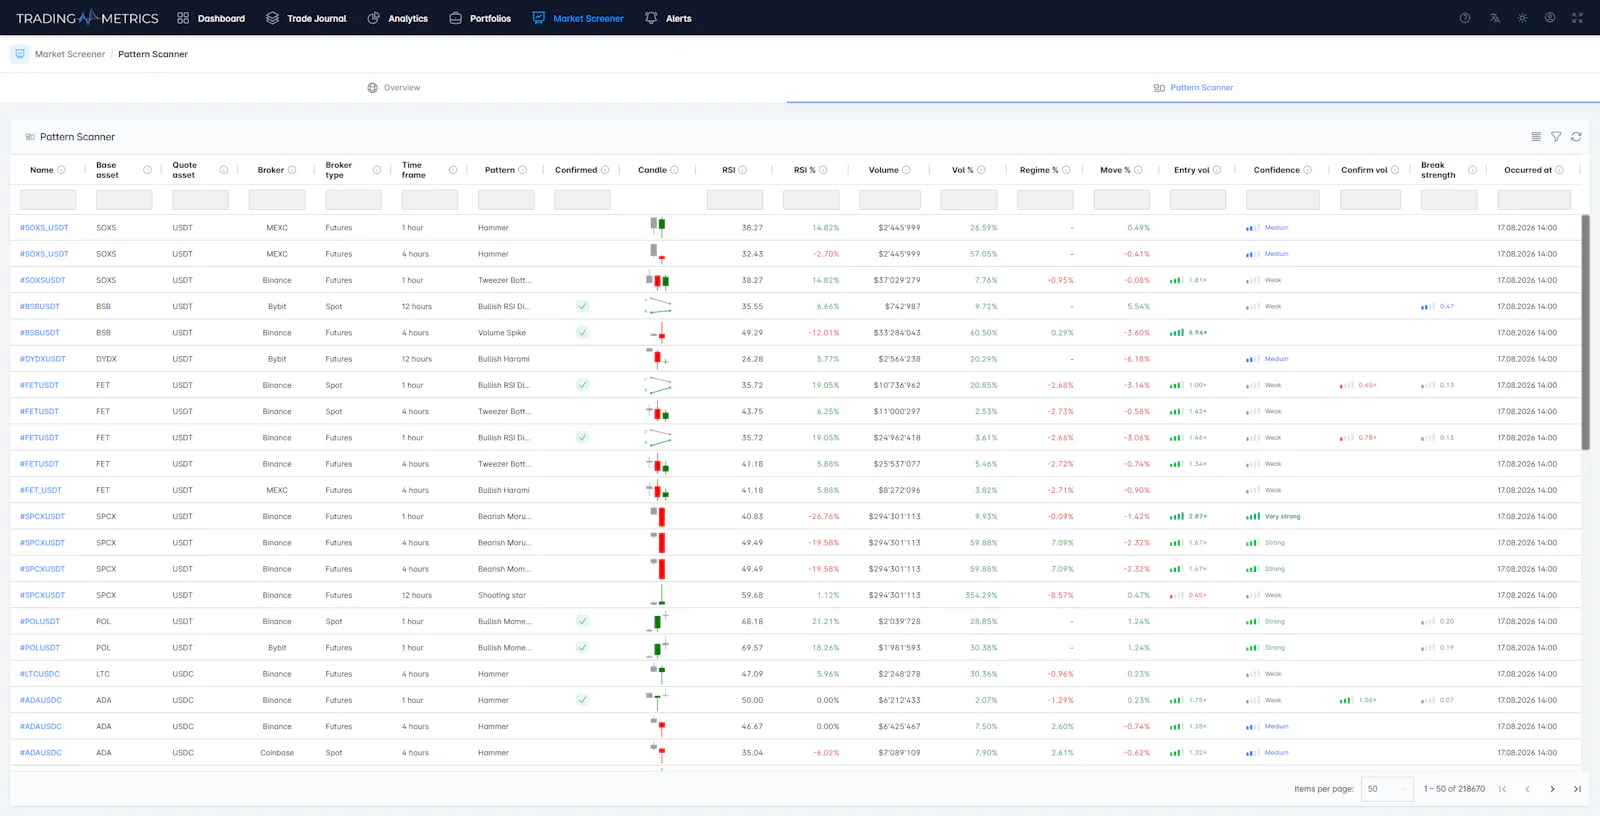Click the TradingMetrics logo
Viewport: 1600px width, 816px height.
[x=87, y=18]
